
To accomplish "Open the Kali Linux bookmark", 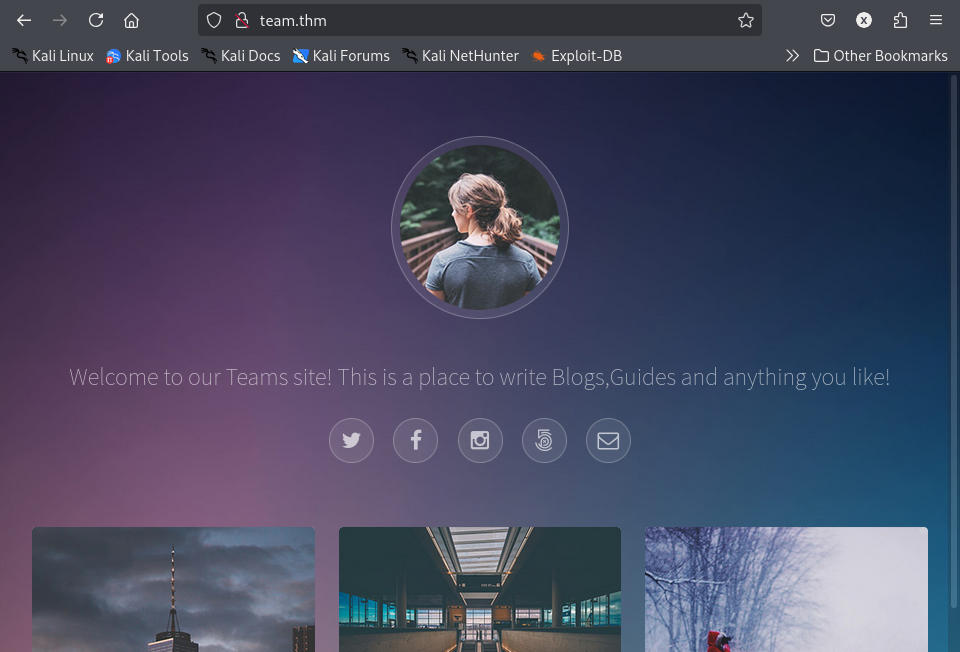I will pyautogui.click(x=53, y=56).
